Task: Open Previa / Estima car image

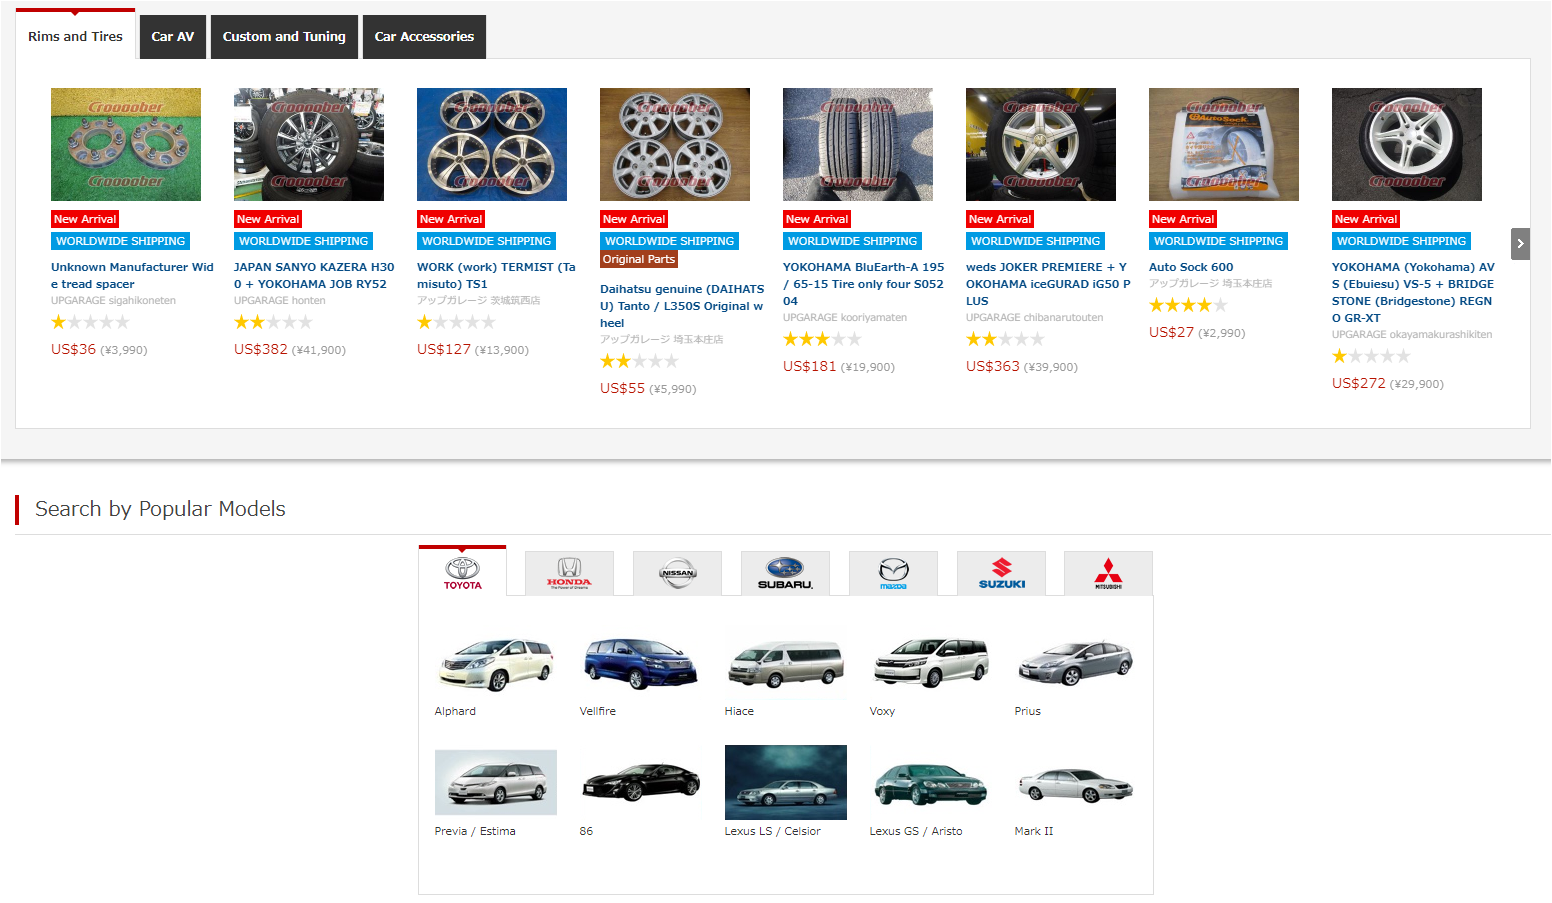Action: tap(496, 782)
